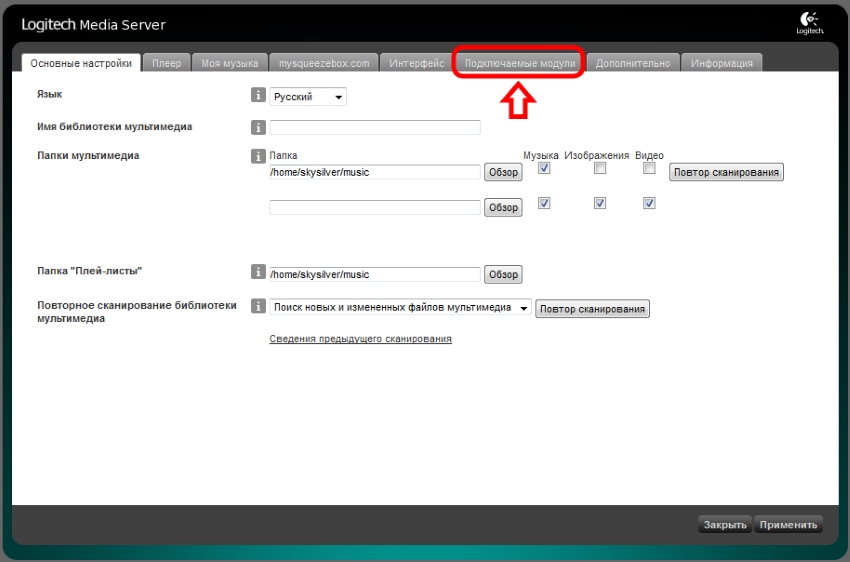Check Видео for /home/skysilver/music folder
Viewport: 850px width, 562px height.
[649, 168]
